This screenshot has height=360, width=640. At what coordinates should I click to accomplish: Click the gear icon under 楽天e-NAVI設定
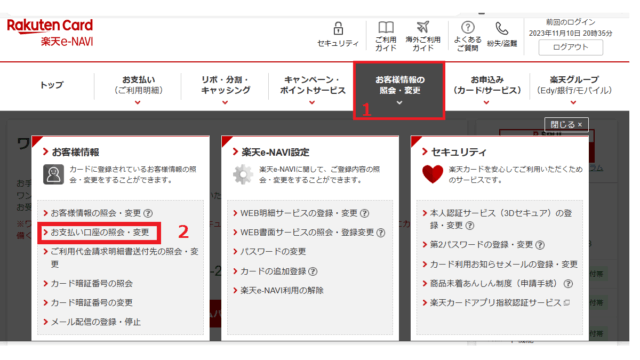pyautogui.click(x=243, y=174)
